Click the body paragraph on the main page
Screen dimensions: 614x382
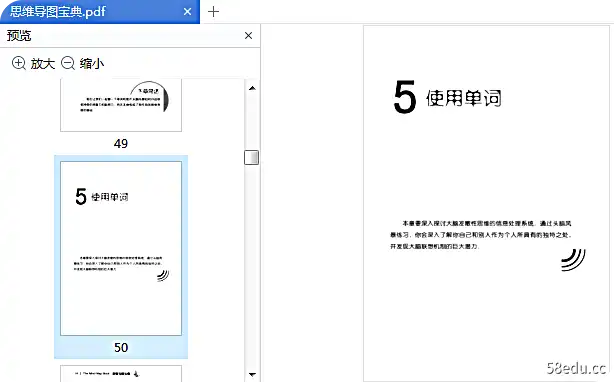click(x=481, y=235)
